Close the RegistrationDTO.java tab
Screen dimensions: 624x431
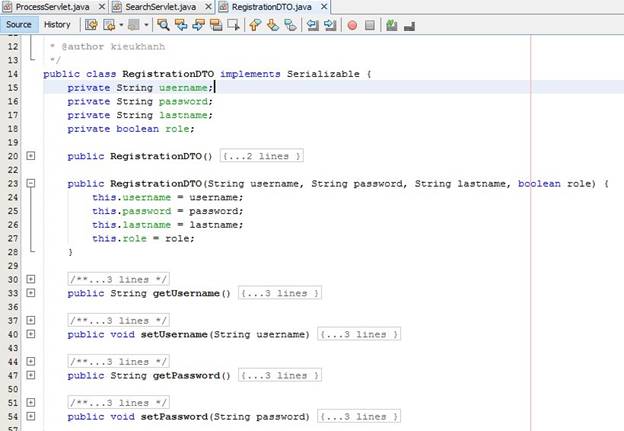coord(324,7)
